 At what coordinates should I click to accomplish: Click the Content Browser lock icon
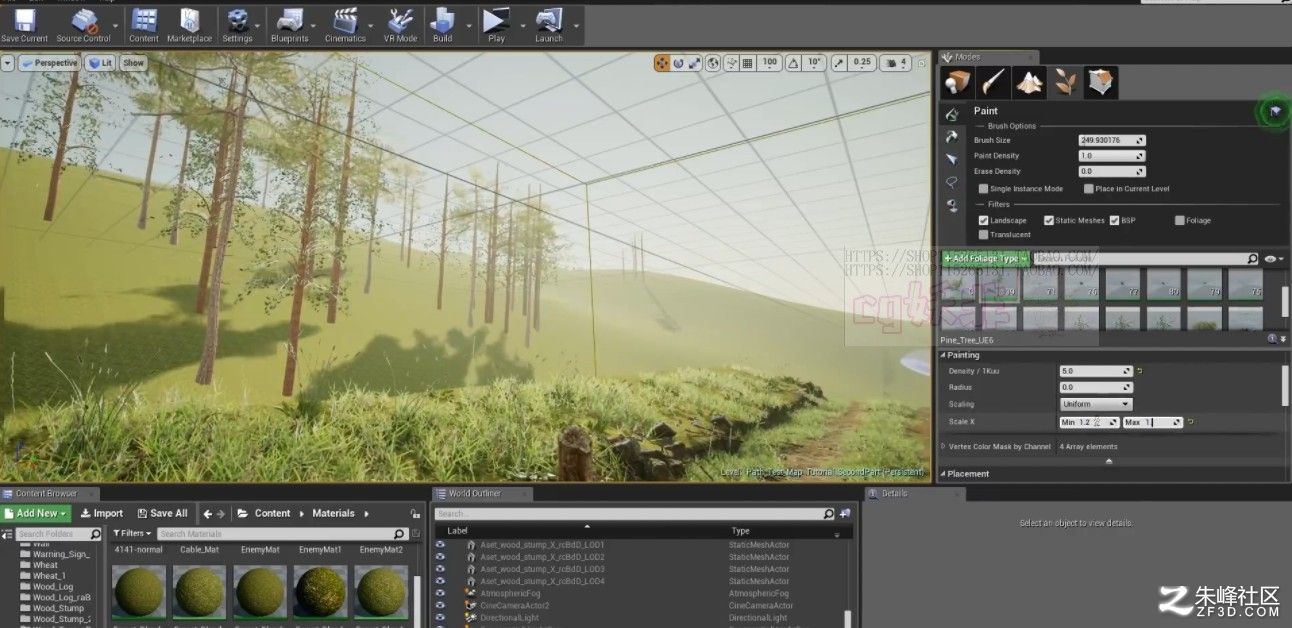pyautogui.click(x=415, y=513)
